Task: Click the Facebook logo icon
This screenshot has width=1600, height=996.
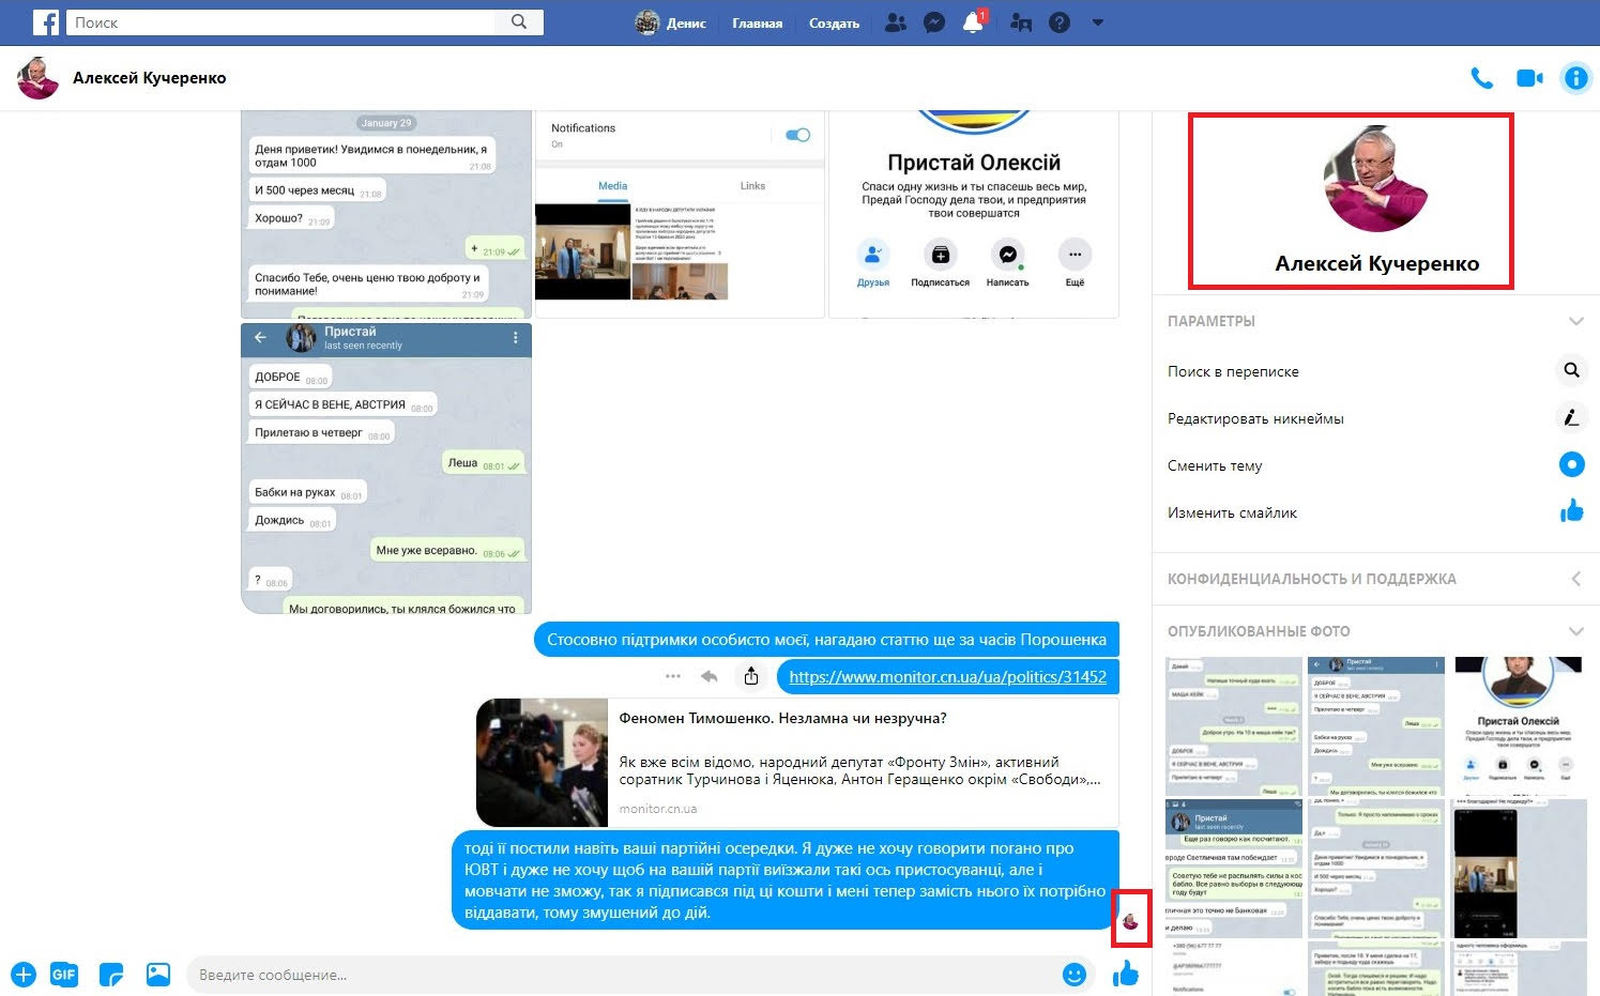Action: click(x=46, y=22)
